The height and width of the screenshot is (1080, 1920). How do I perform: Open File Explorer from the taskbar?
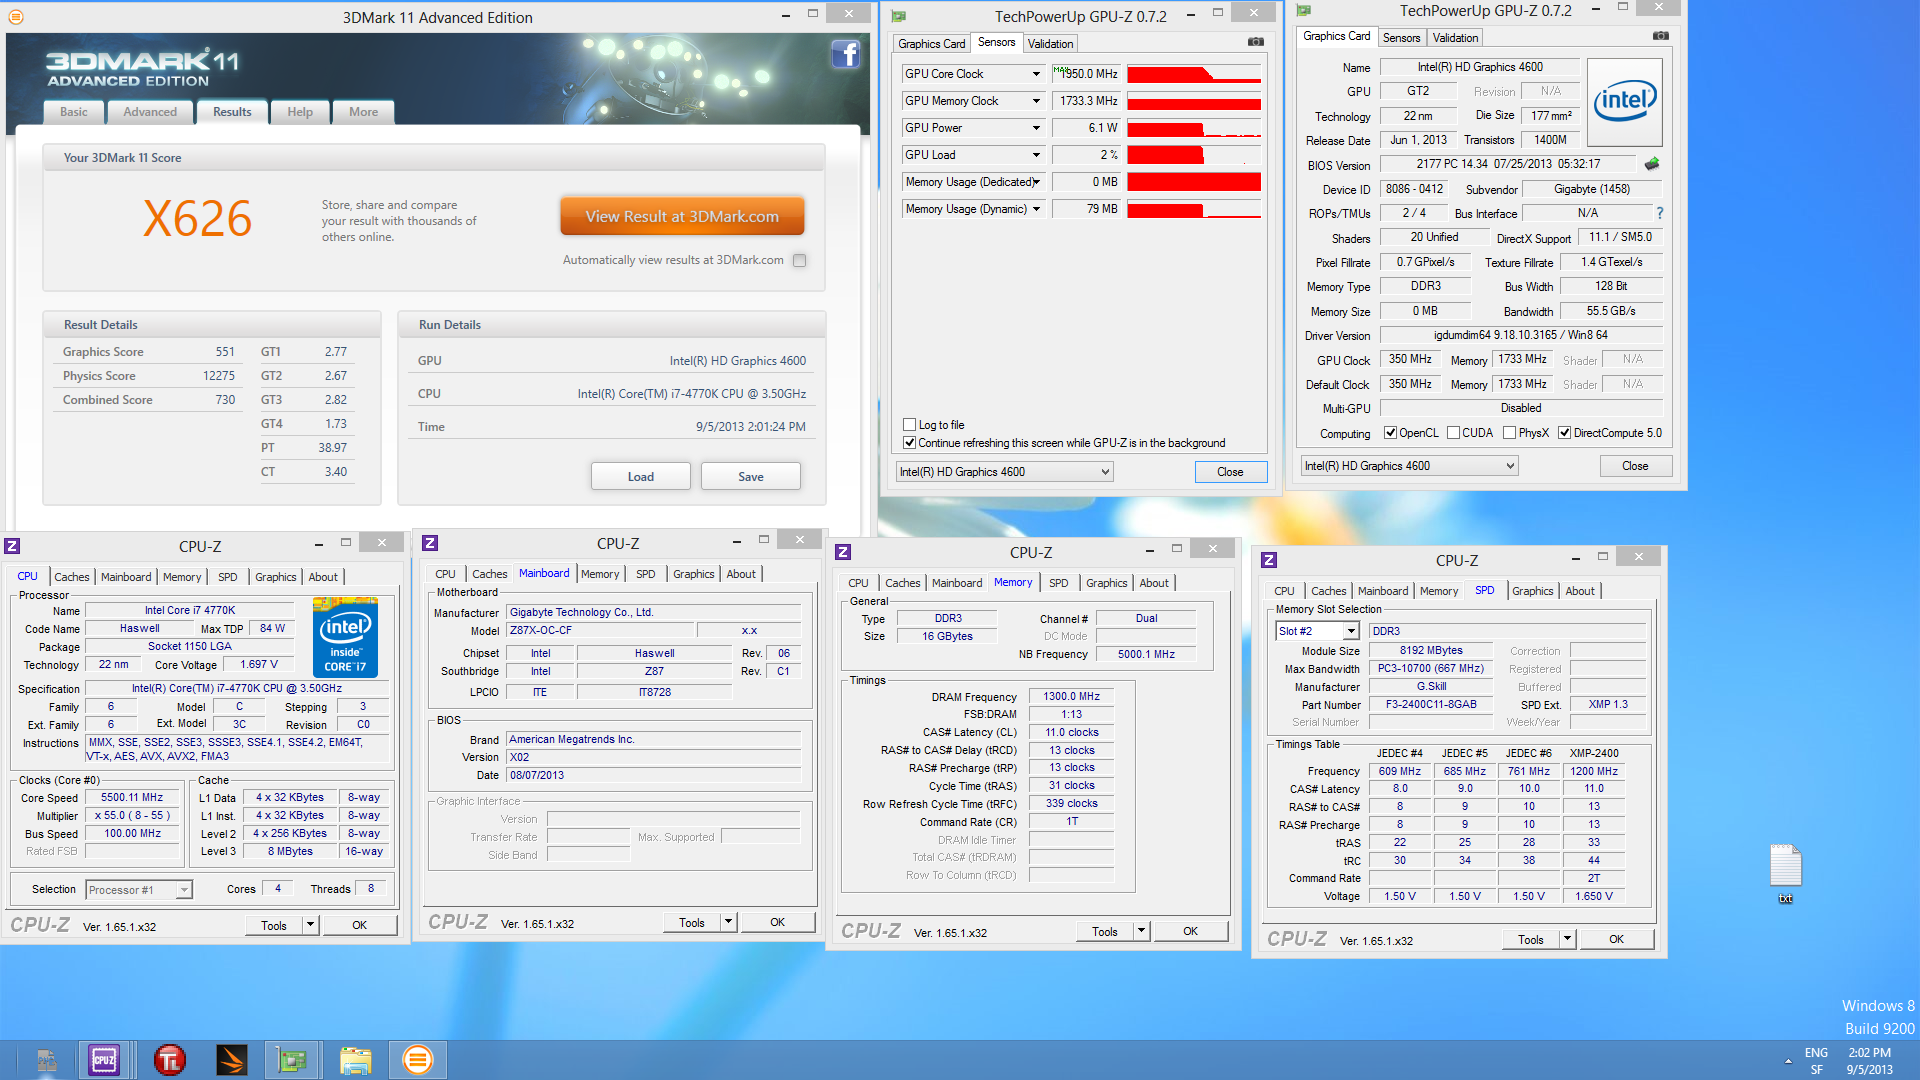click(x=355, y=1060)
